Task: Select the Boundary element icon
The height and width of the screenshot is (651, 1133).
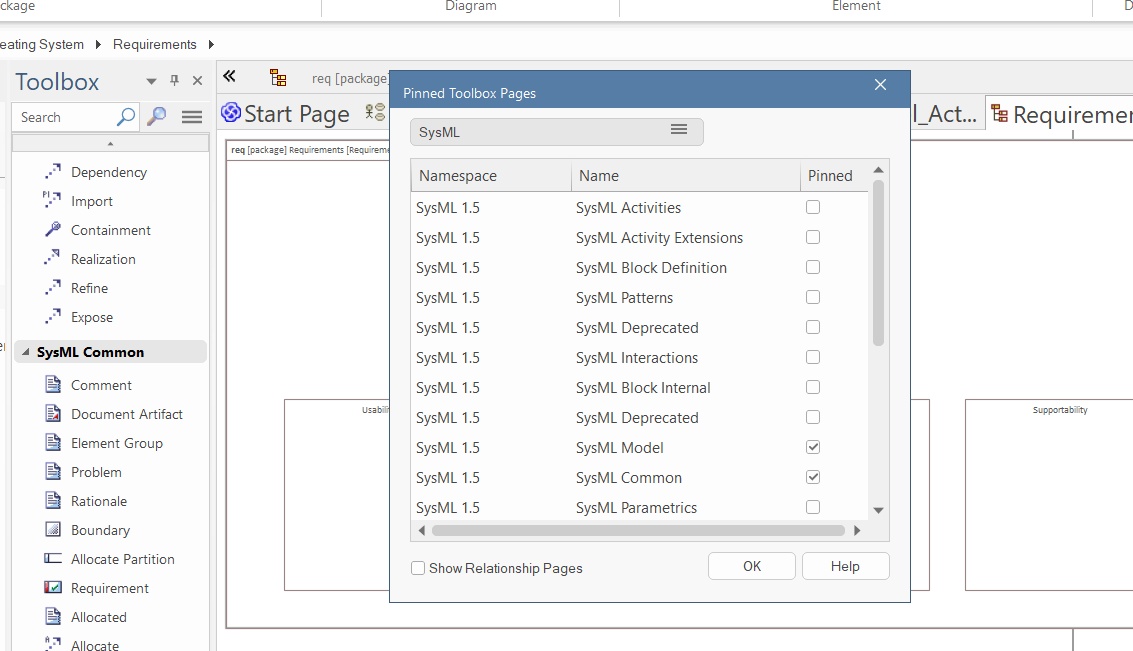Action: click(53, 530)
